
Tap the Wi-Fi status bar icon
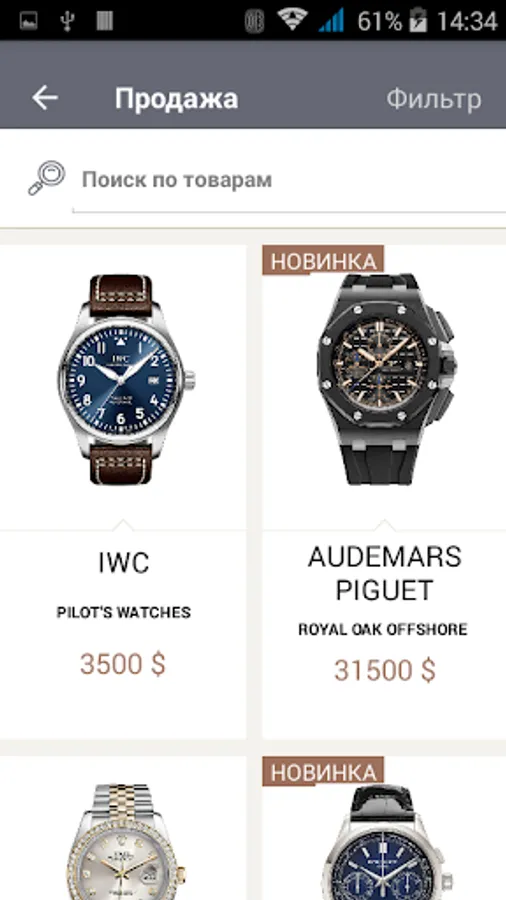tap(291, 20)
